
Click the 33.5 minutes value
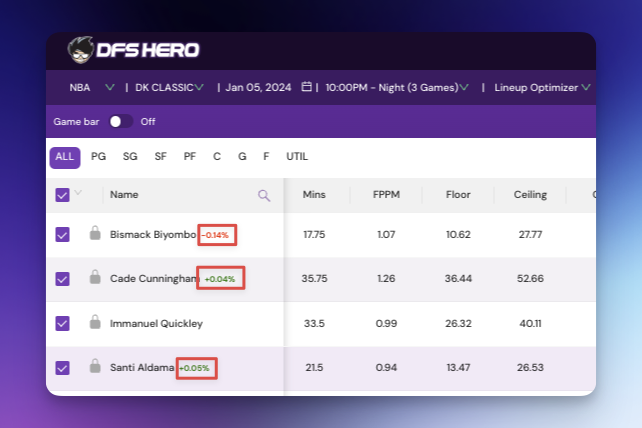(314, 324)
